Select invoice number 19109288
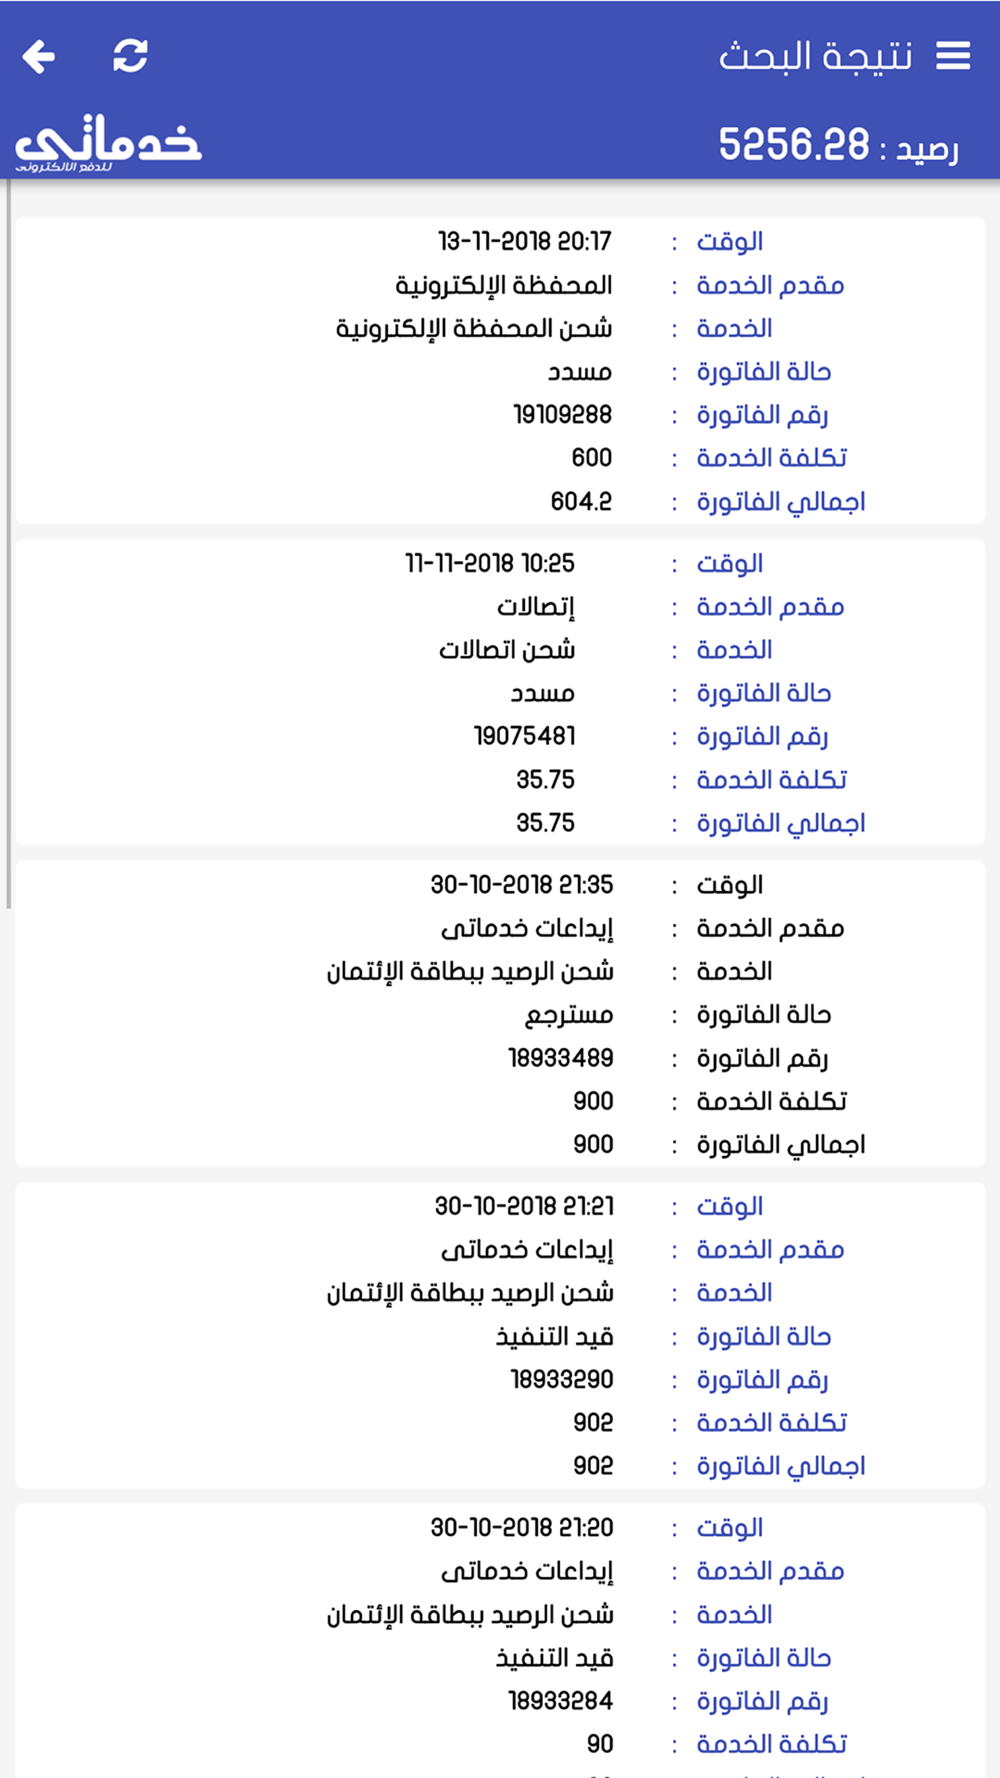1000x1778 pixels. [562, 415]
